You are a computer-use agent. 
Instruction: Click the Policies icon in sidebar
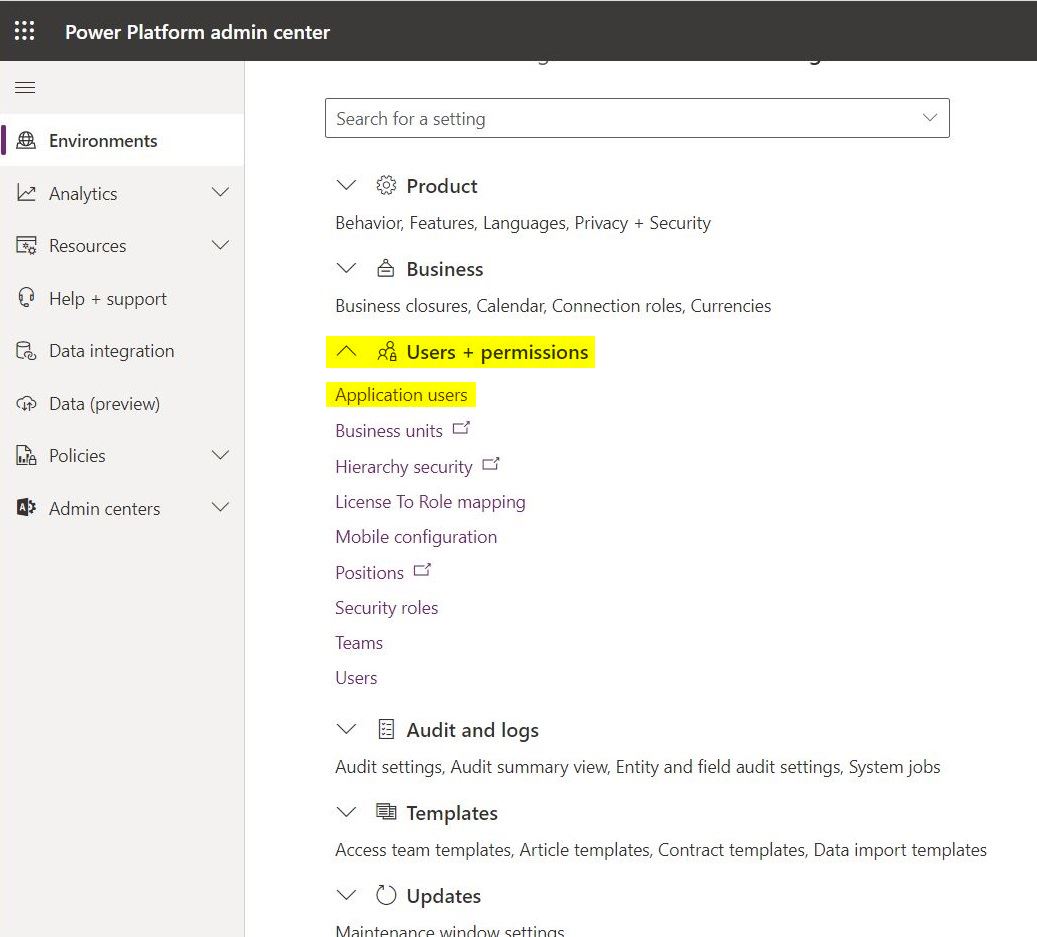pos(26,456)
